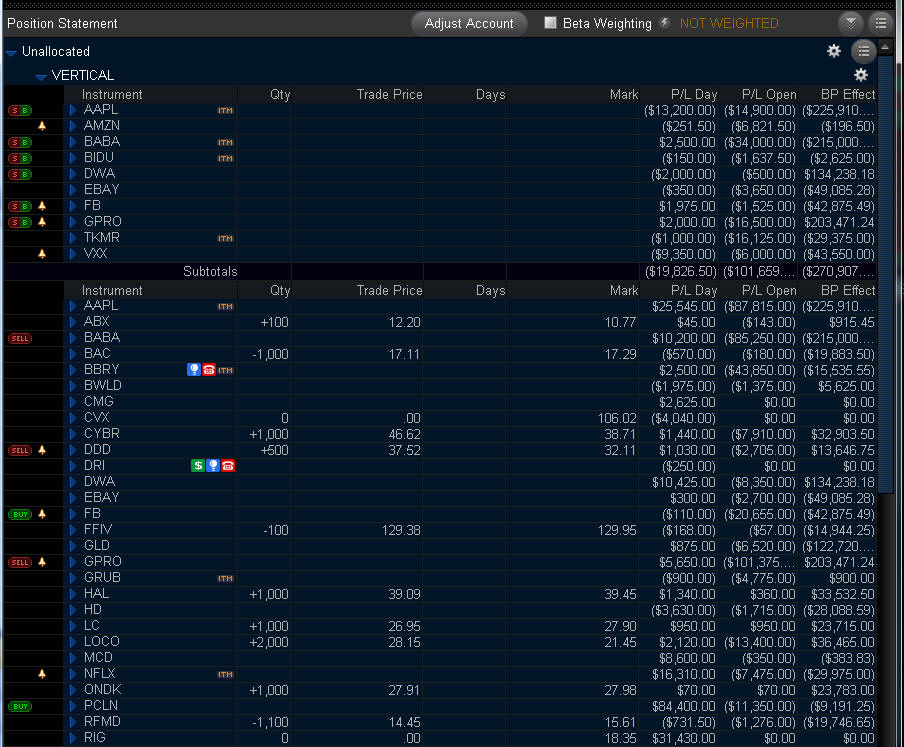Viewport: 904px width, 747px height.
Task: Open the list menu in the Unallocated row
Action: click(x=863, y=51)
